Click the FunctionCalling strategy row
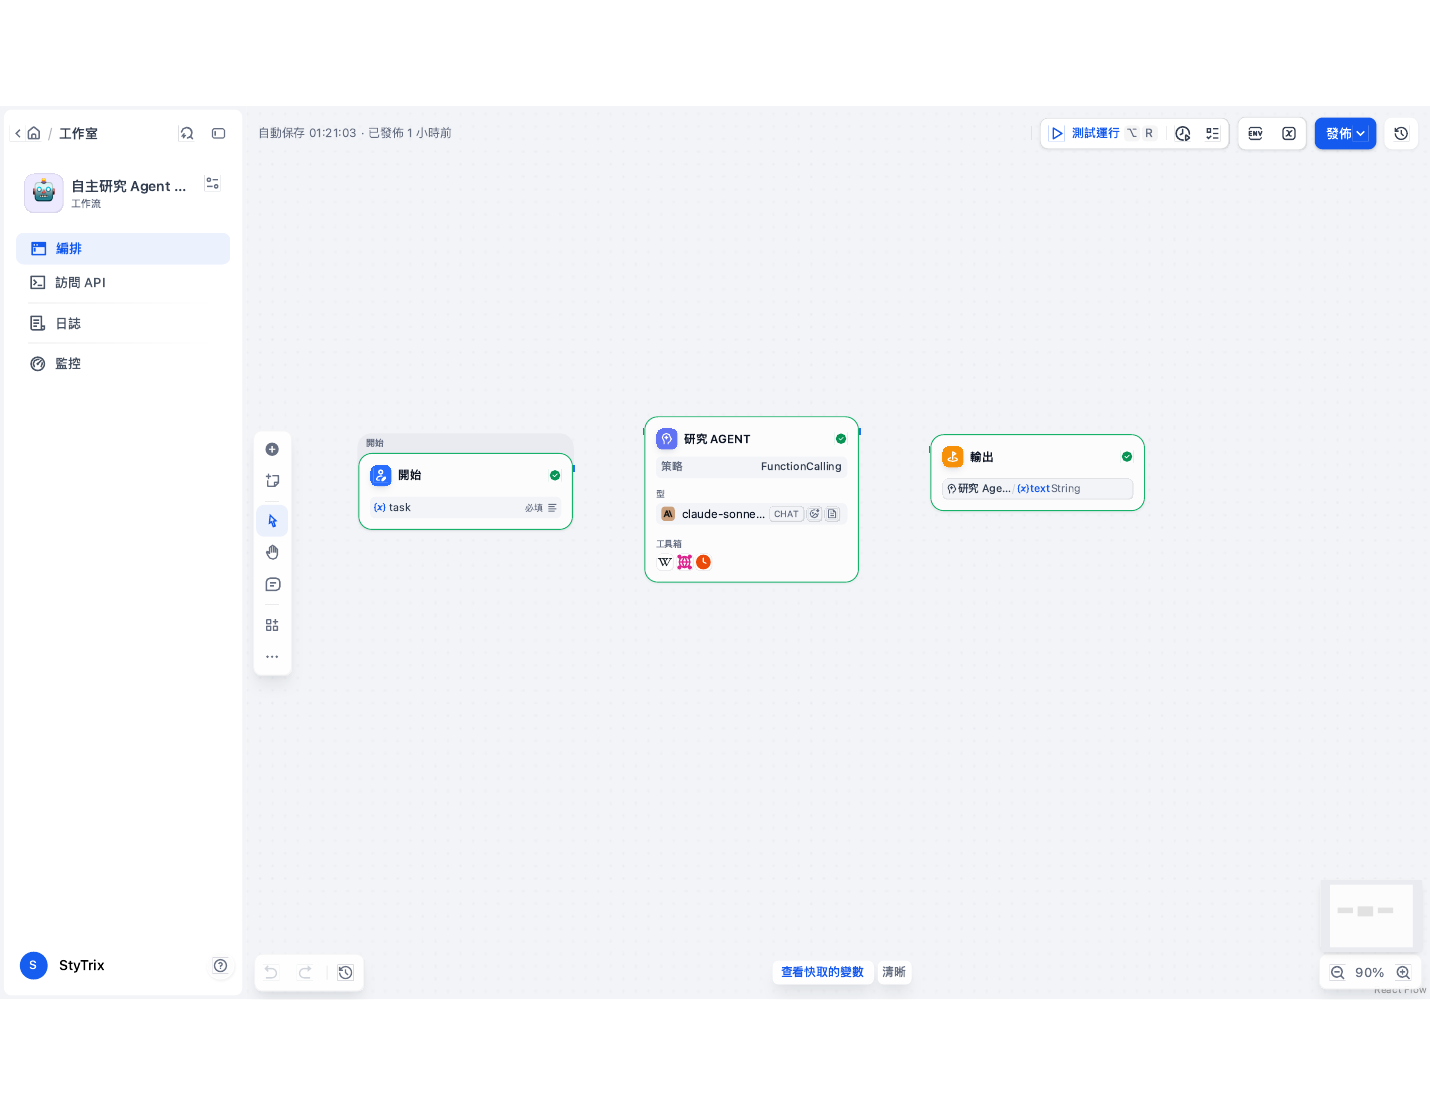Screen dimensions: 1430x1105 [752, 467]
